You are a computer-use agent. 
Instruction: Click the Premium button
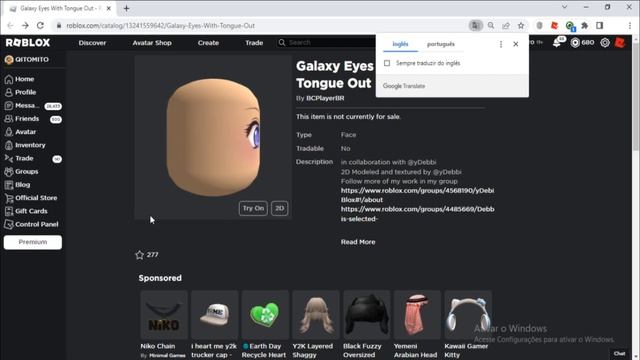tap(33, 242)
